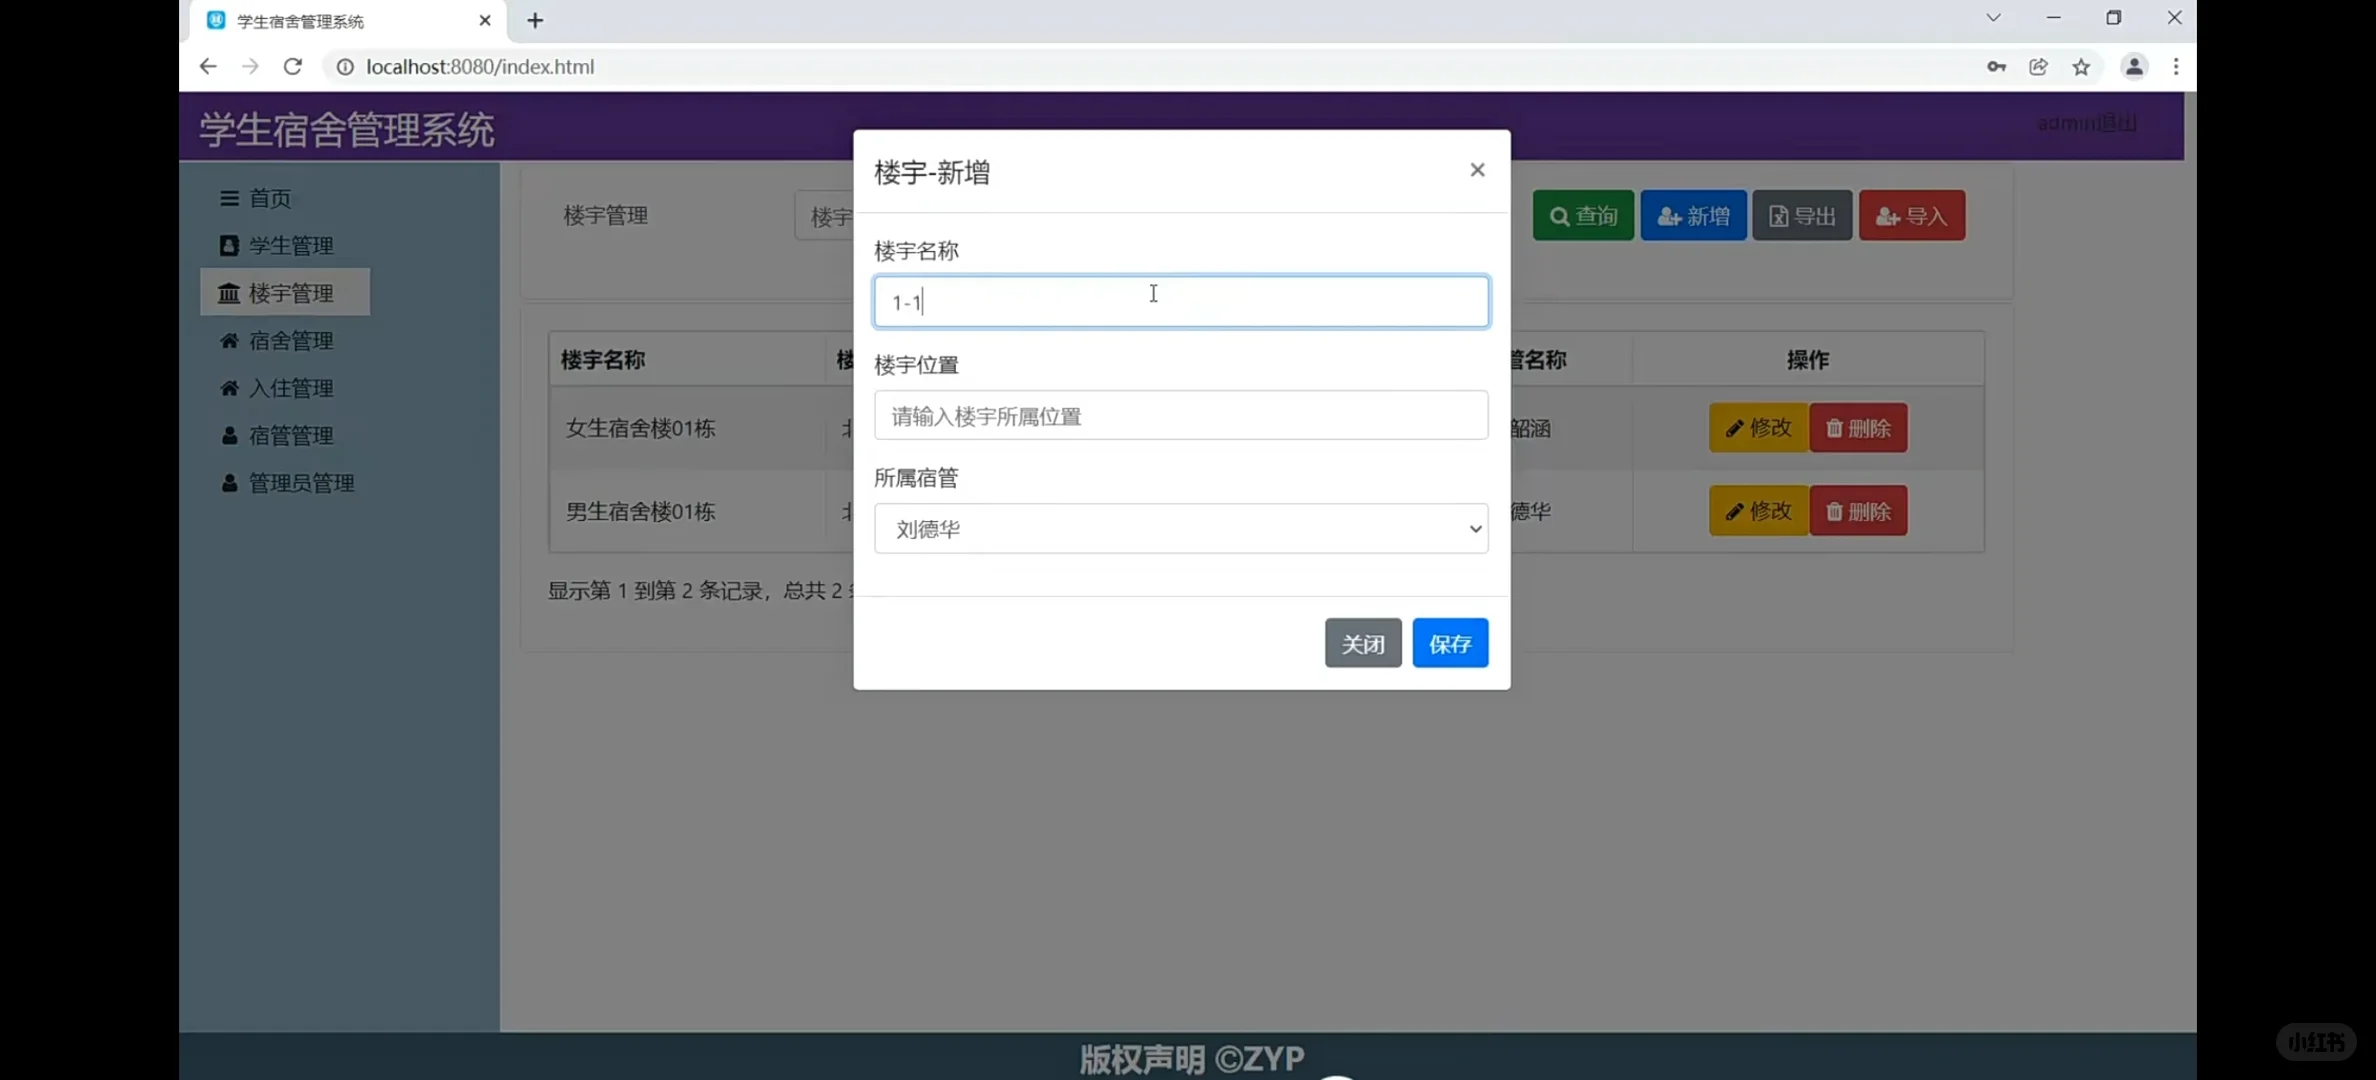The height and width of the screenshot is (1080, 2376).
Task: Click 修改 edit for 女生宿舍楼01栋
Action: tap(1756, 427)
